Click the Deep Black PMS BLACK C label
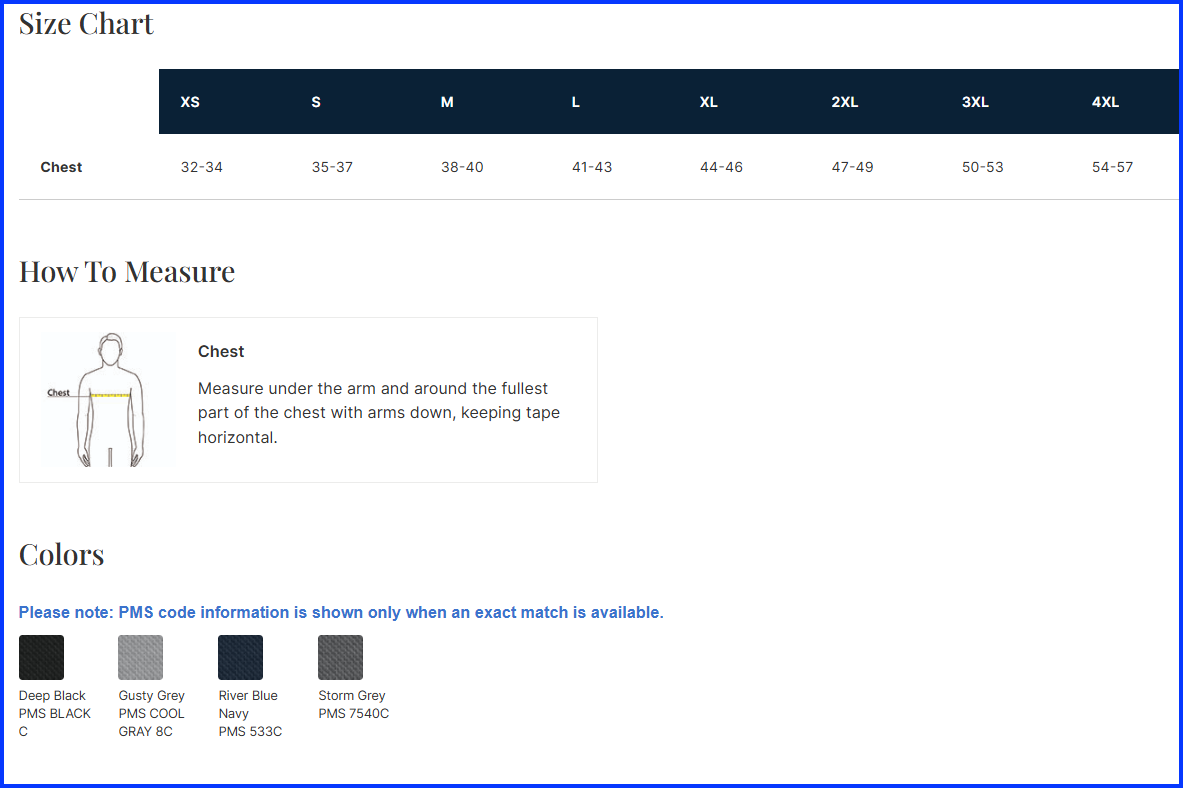This screenshot has height=788, width=1183. tap(55, 713)
